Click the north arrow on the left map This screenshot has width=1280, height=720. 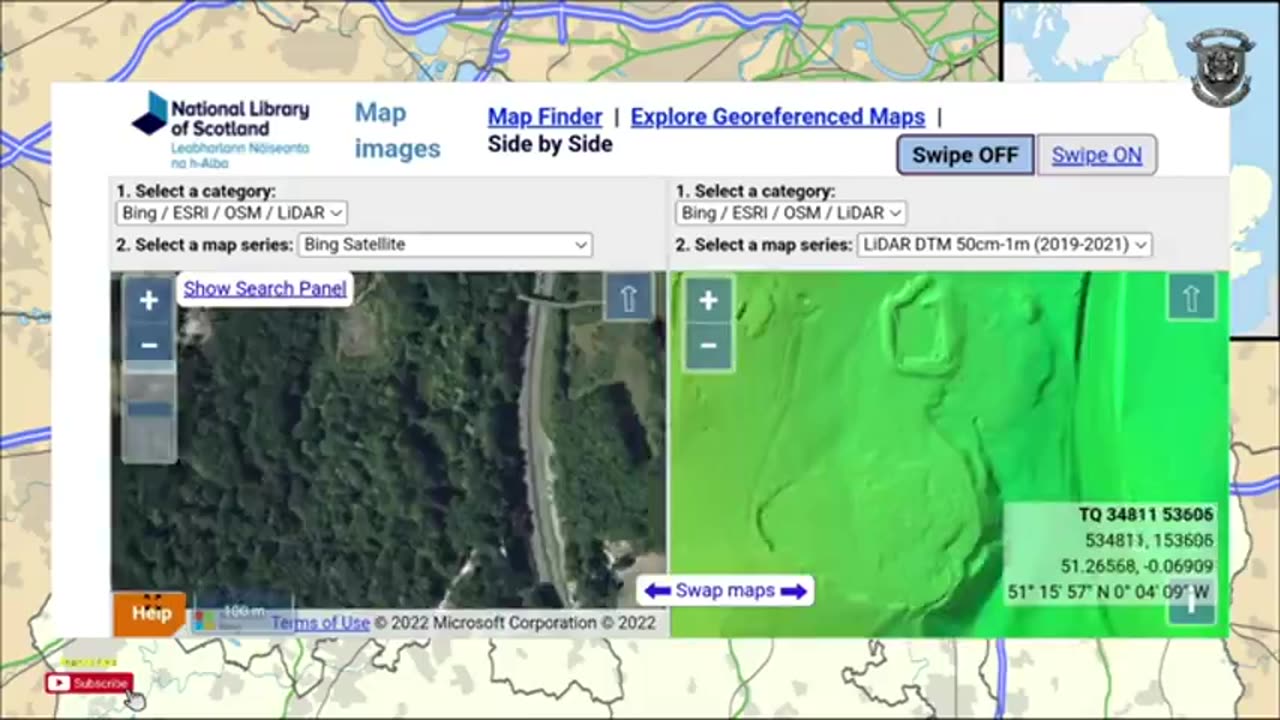[628, 298]
